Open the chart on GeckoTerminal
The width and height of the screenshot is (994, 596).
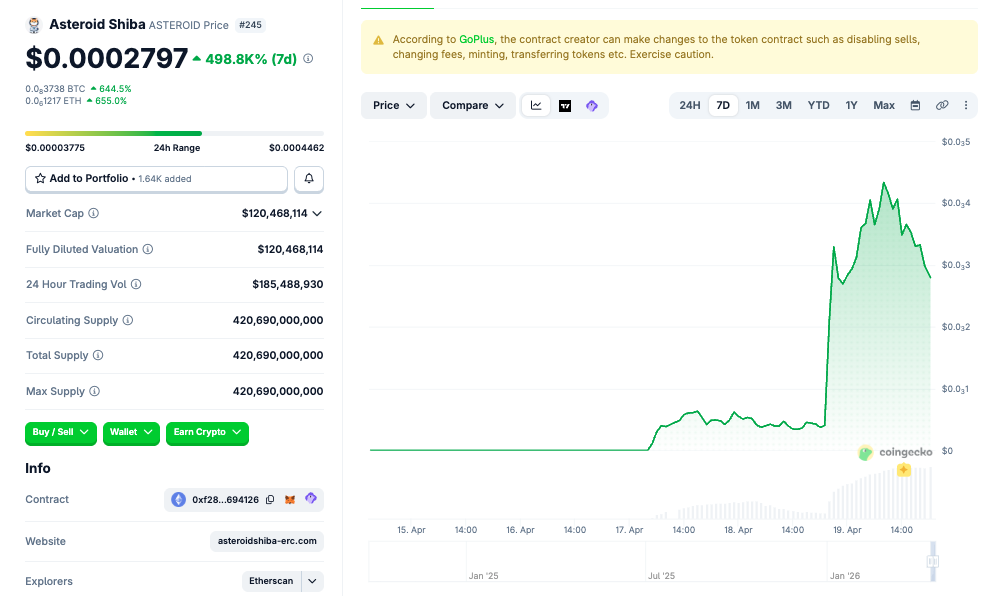[x=592, y=105]
